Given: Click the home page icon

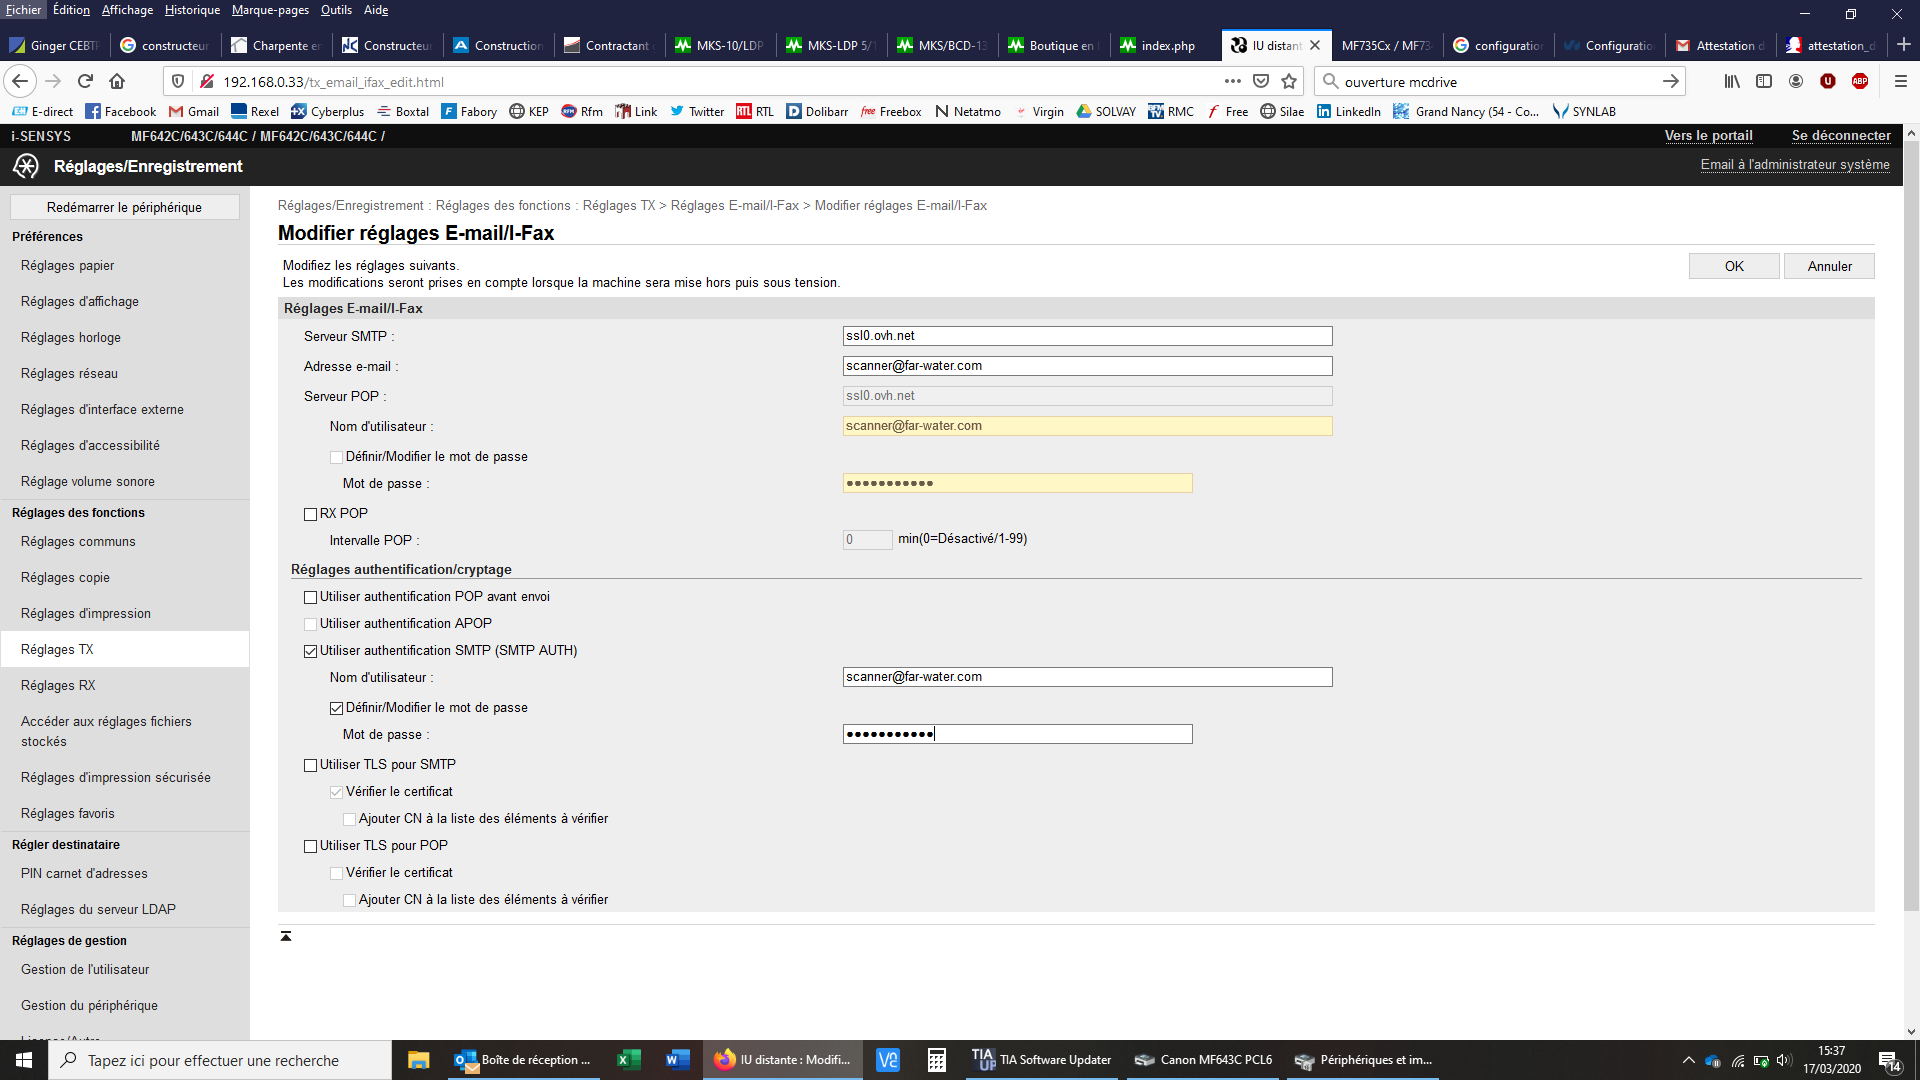Looking at the screenshot, I should (x=117, y=81).
